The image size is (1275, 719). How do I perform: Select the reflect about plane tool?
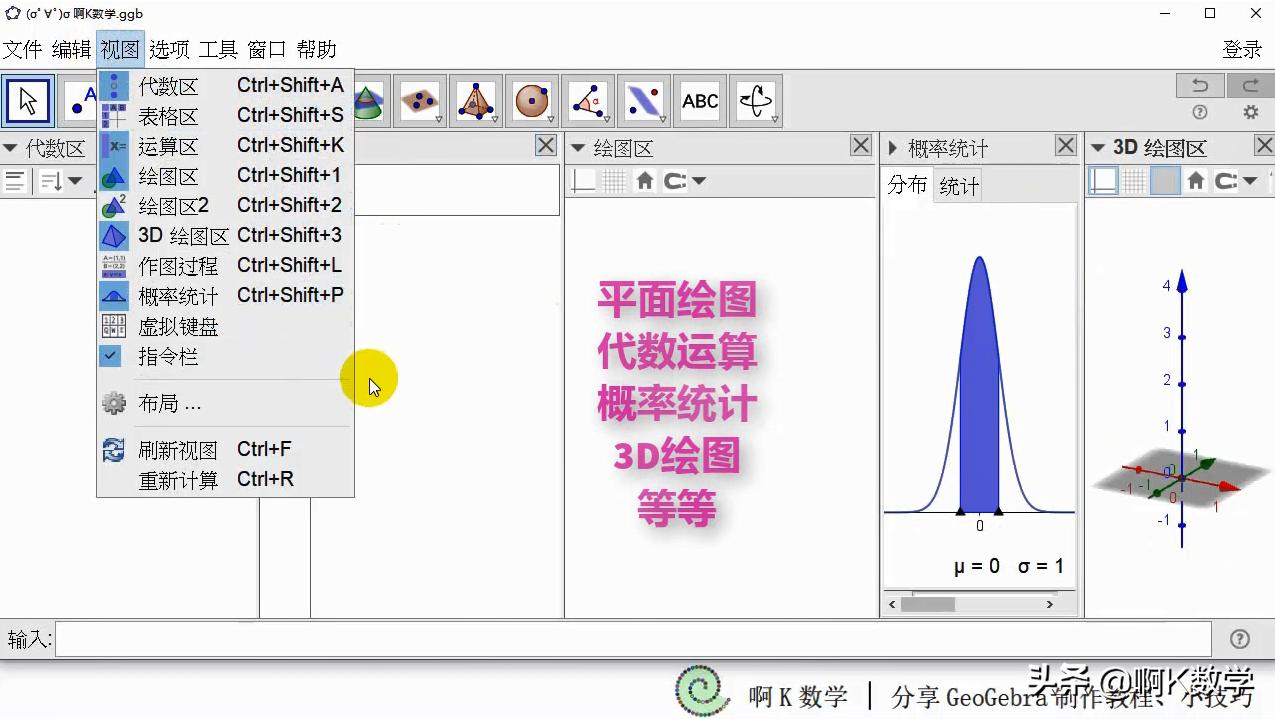[643, 100]
